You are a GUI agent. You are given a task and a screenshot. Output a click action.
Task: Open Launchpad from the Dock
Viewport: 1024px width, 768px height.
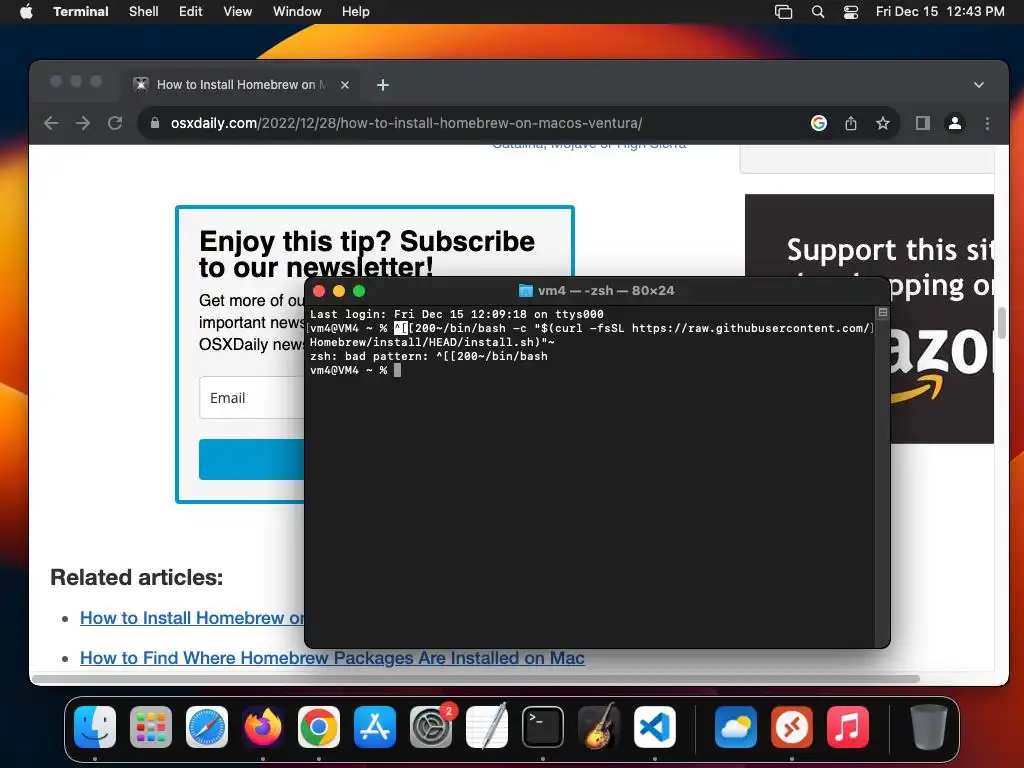pos(151,727)
